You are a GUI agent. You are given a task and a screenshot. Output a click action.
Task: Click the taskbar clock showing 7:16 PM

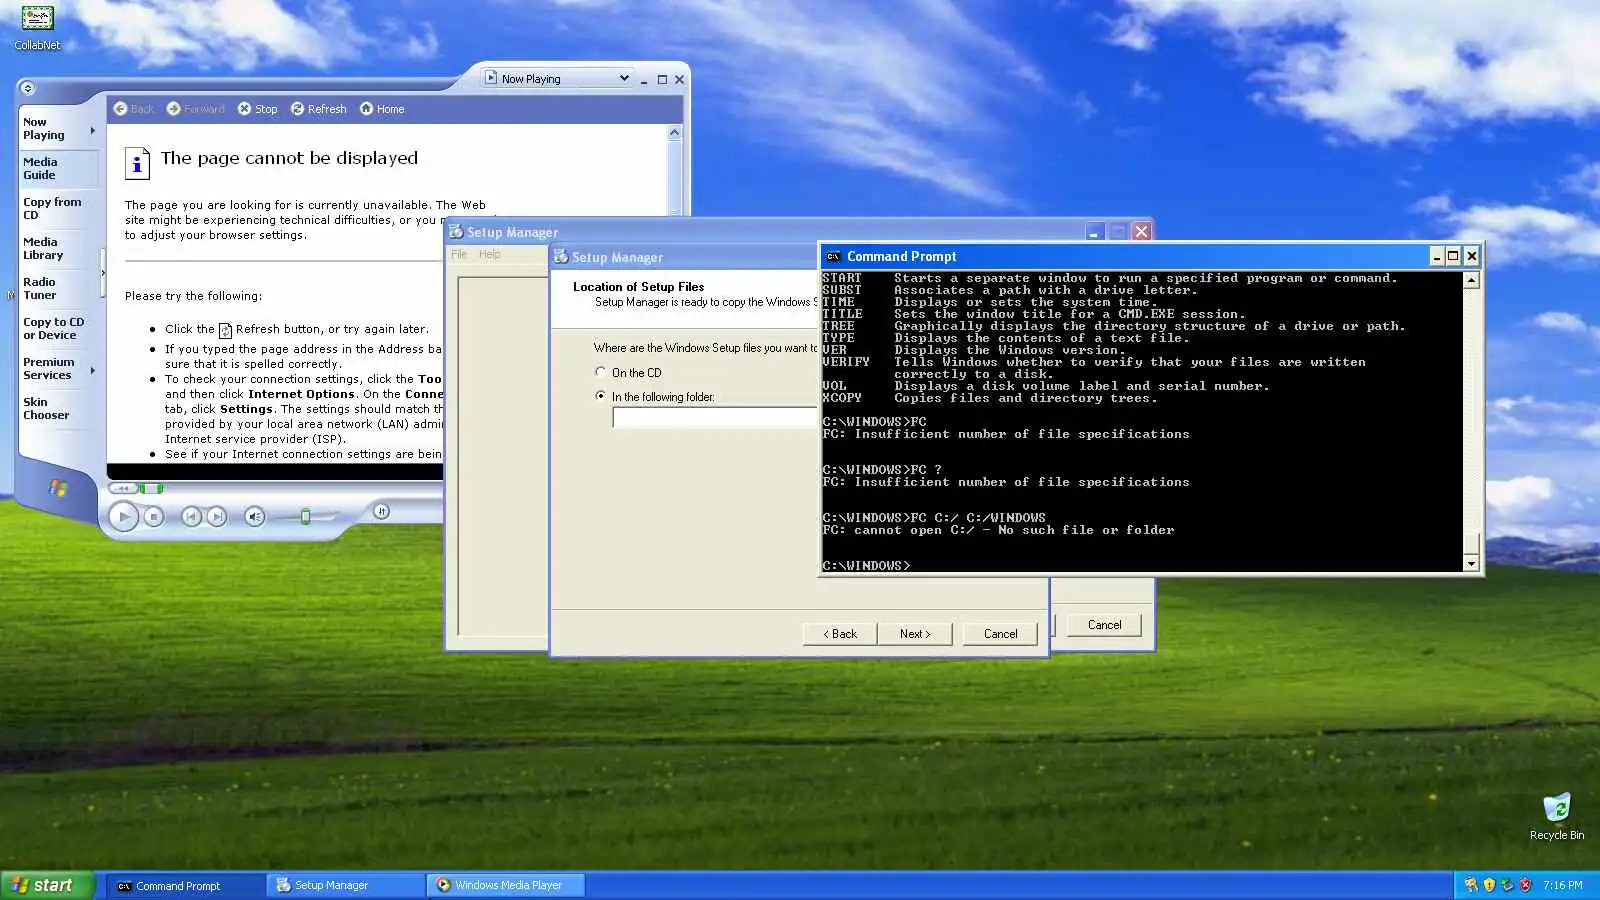pyautogui.click(x=1562, y=885)
